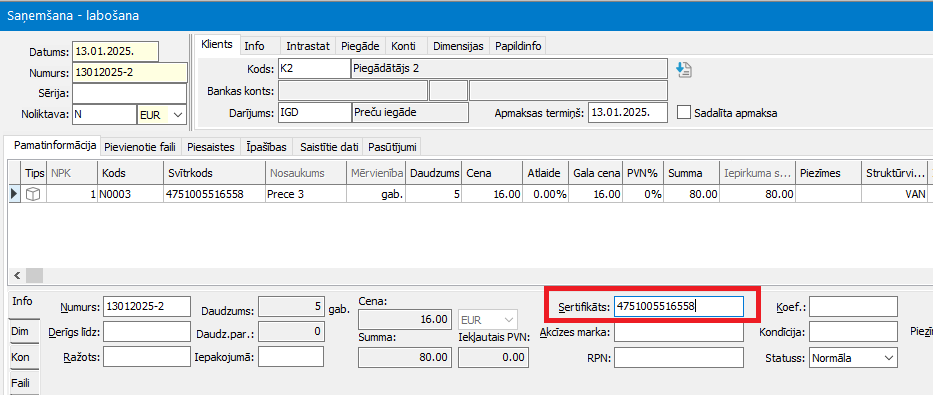Viewport: 933px width, 395px height.
Task: Open the Konti tab
Action: point(403,46)
